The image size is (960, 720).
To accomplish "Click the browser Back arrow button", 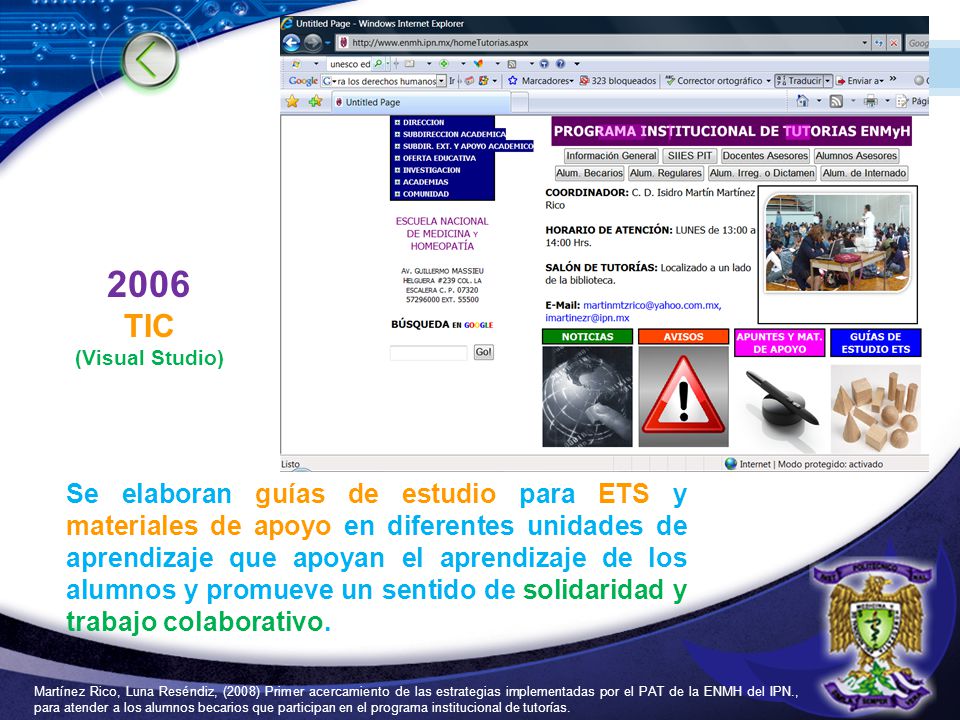I will pos(291,42).
